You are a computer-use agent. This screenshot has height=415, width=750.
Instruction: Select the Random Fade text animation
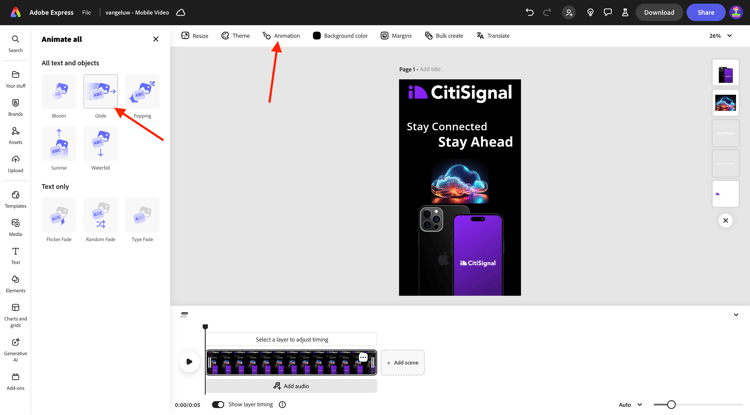tap(100, 215)
